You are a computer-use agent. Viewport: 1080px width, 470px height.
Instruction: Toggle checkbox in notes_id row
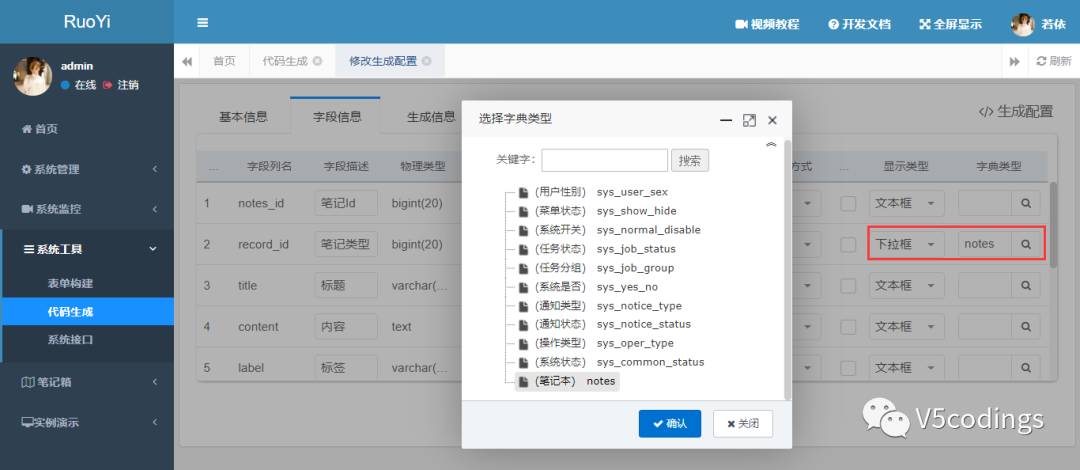[x=849, y=203]
